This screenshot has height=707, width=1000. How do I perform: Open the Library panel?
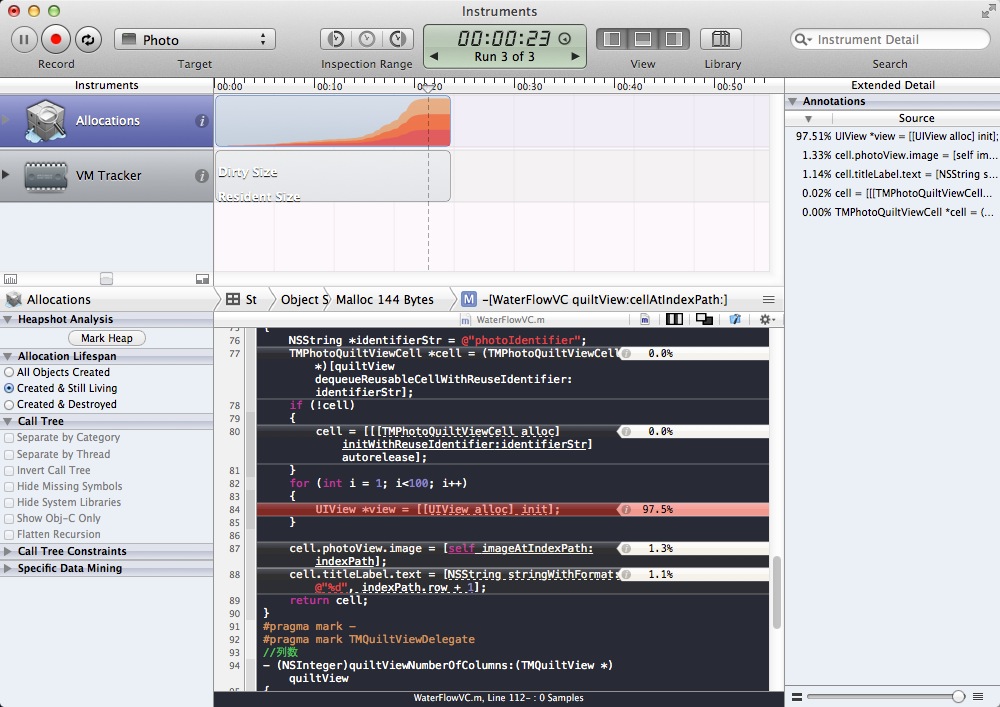[x=721, y=40]
